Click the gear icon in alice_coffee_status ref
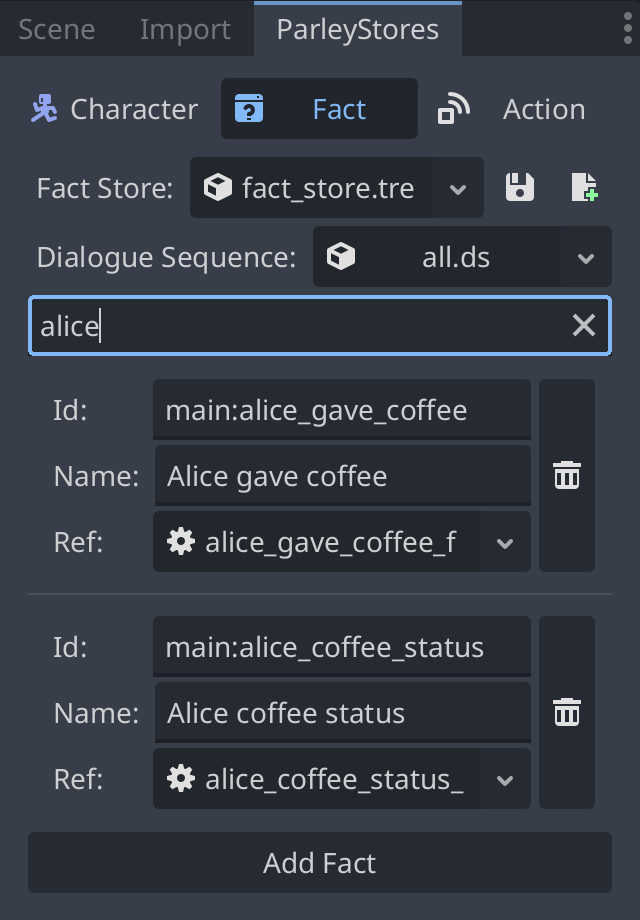 coord(181,779)
